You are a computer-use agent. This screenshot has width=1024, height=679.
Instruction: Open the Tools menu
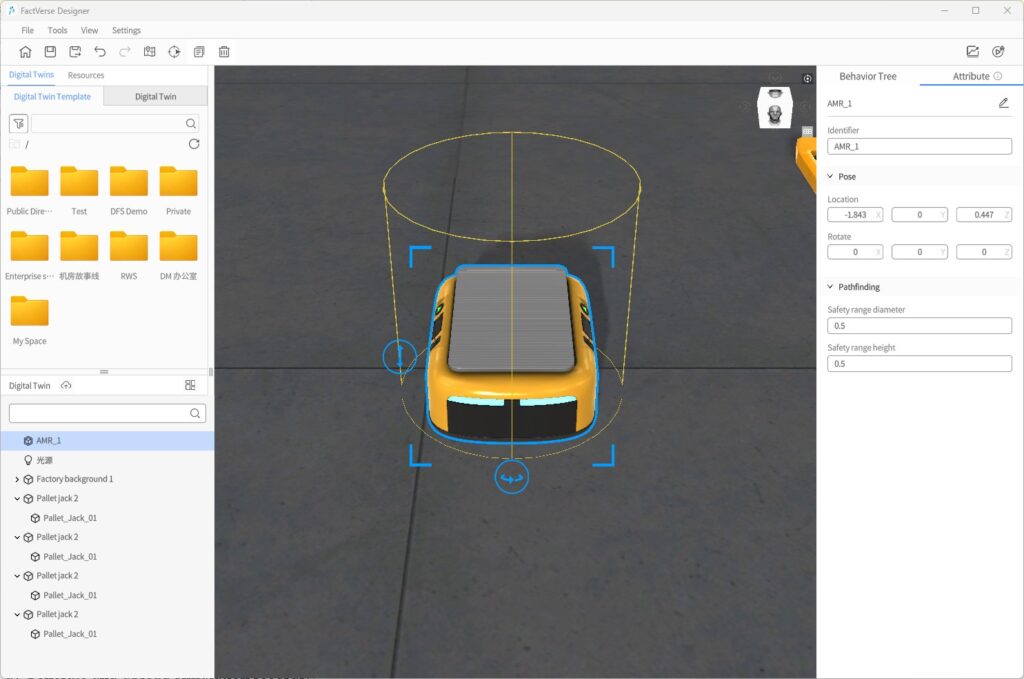[x=57, y=30]
